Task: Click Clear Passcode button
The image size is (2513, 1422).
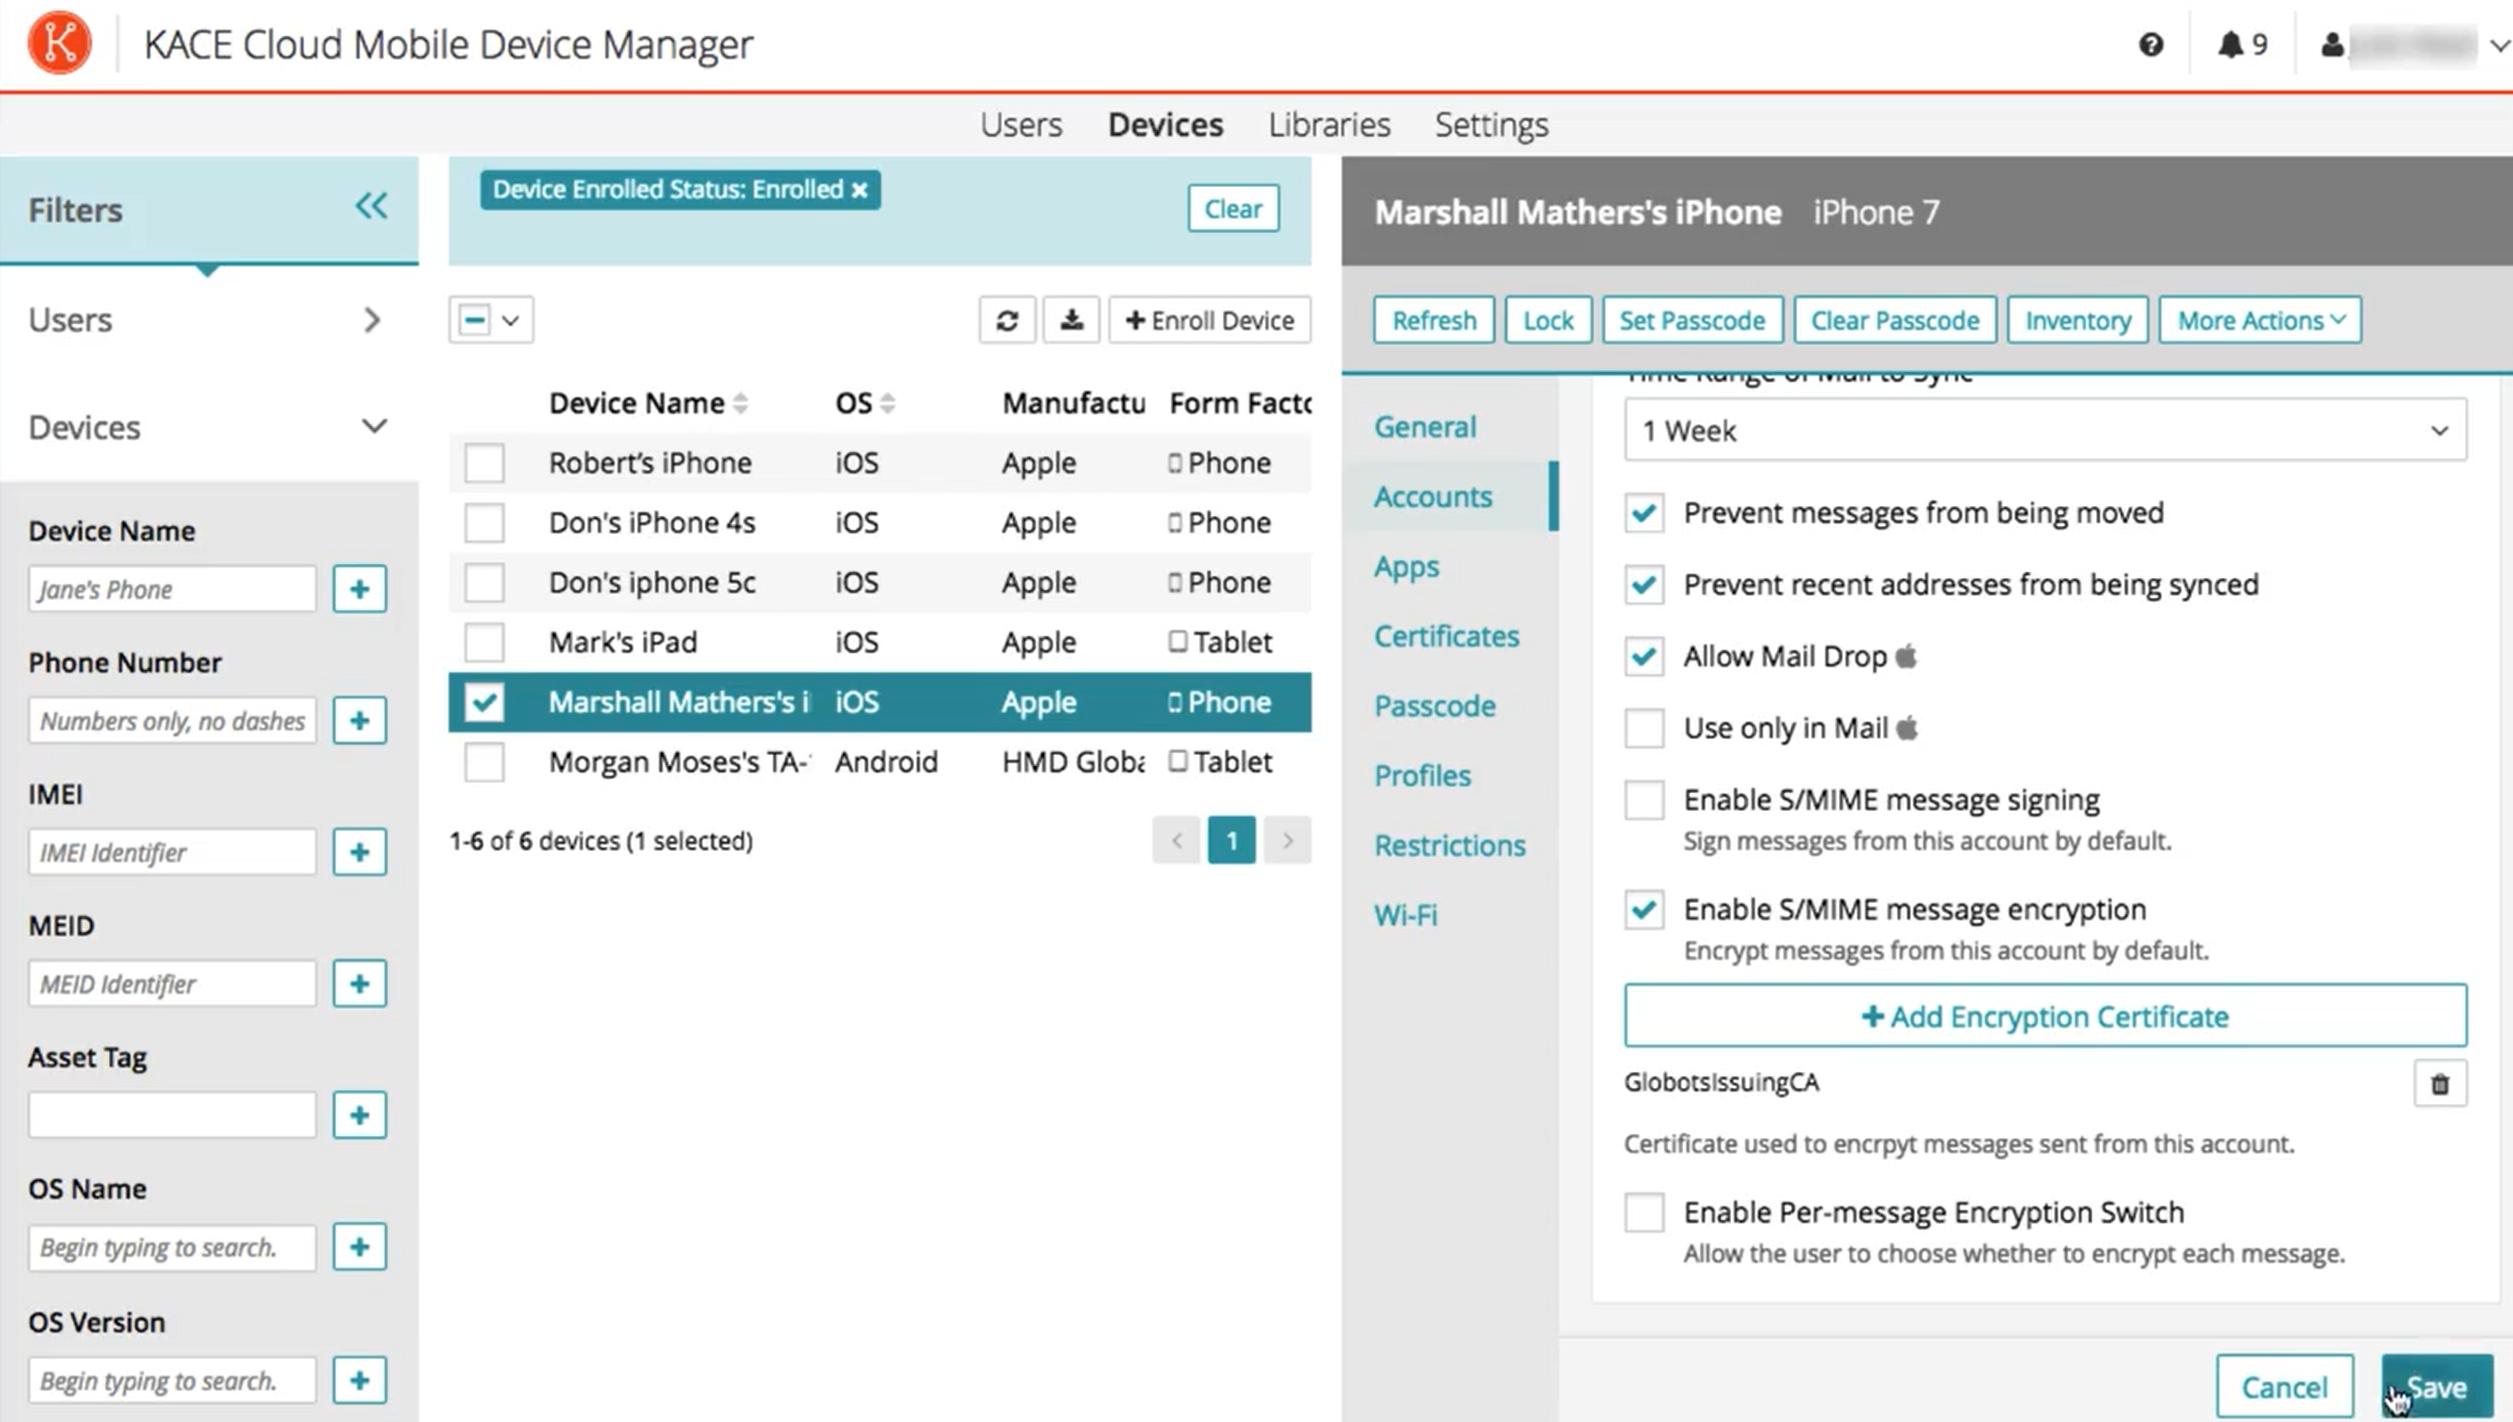Action: (x=1894, y=320)
